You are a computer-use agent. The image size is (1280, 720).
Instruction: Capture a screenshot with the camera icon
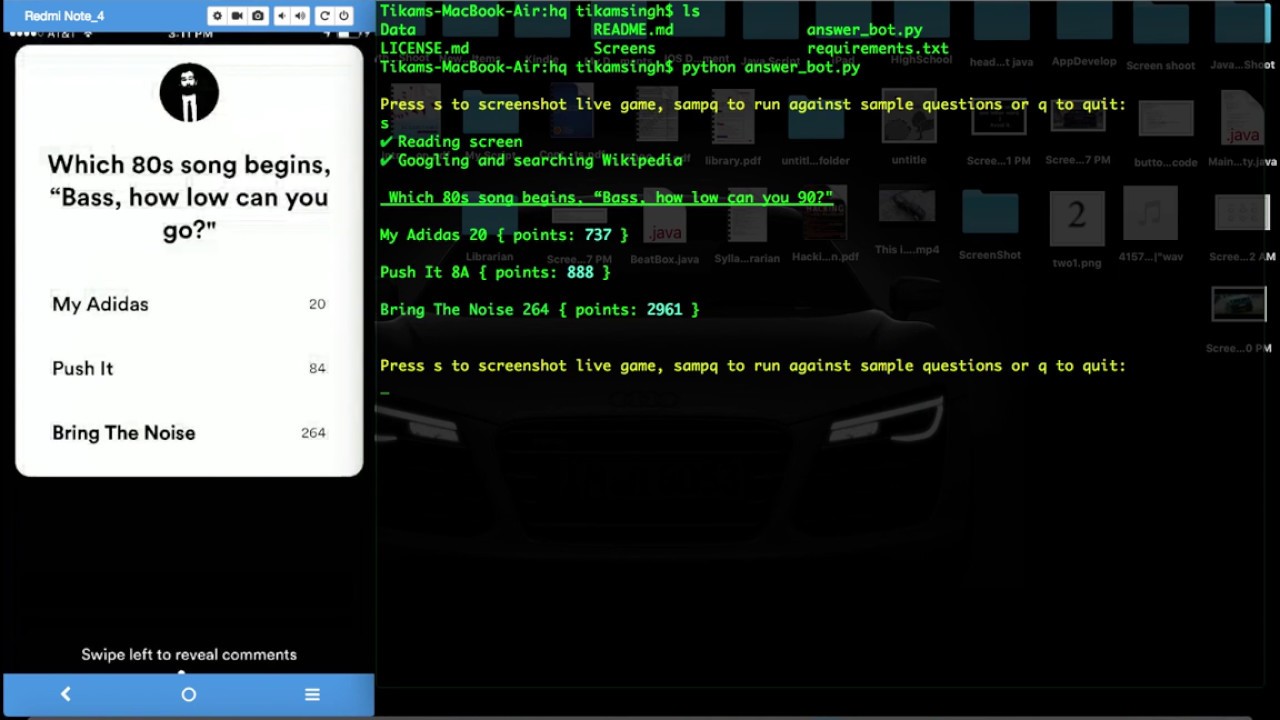(x=258, y=16)
